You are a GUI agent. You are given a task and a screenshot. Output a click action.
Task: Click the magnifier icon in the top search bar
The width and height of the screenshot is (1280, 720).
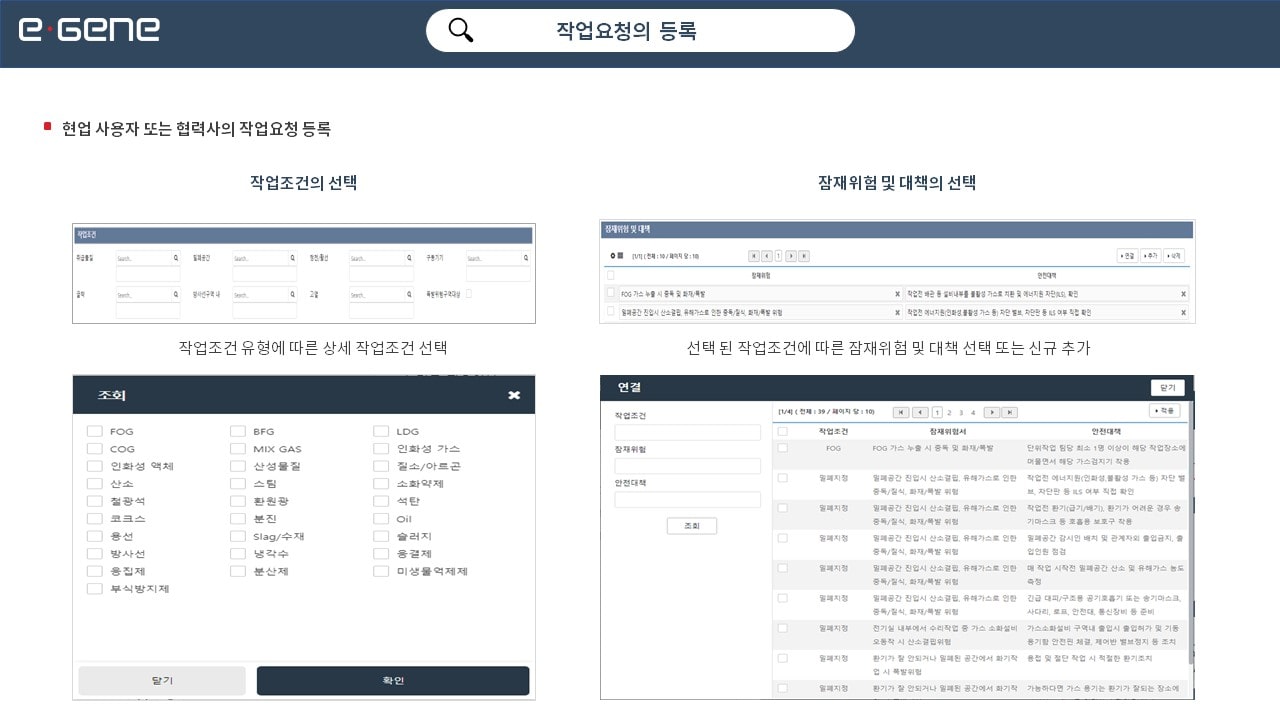point(460,30)
